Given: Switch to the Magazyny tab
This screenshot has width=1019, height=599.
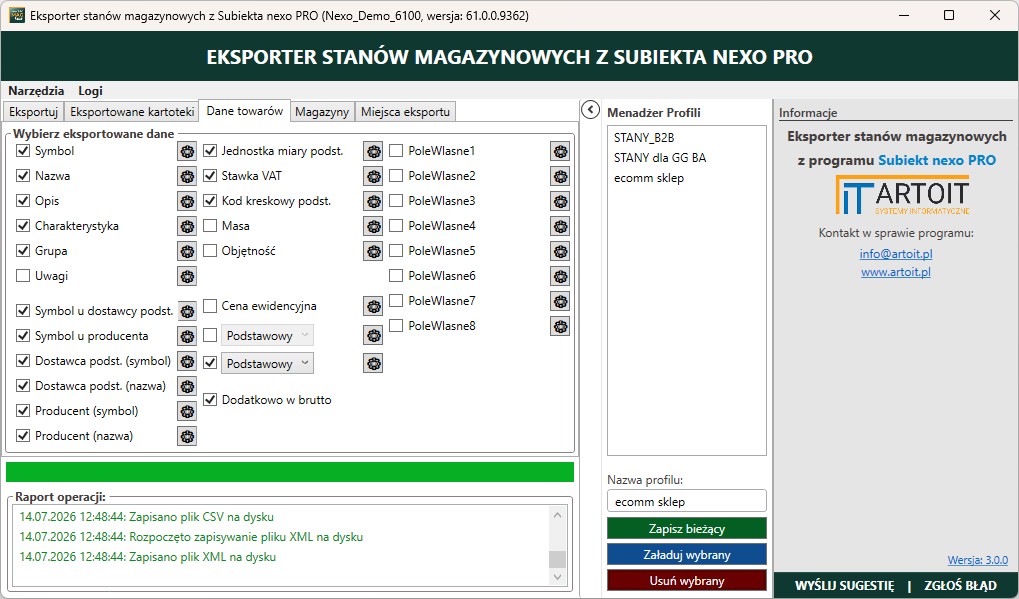Looking at the screenshot, I should [x=322, y=112].
